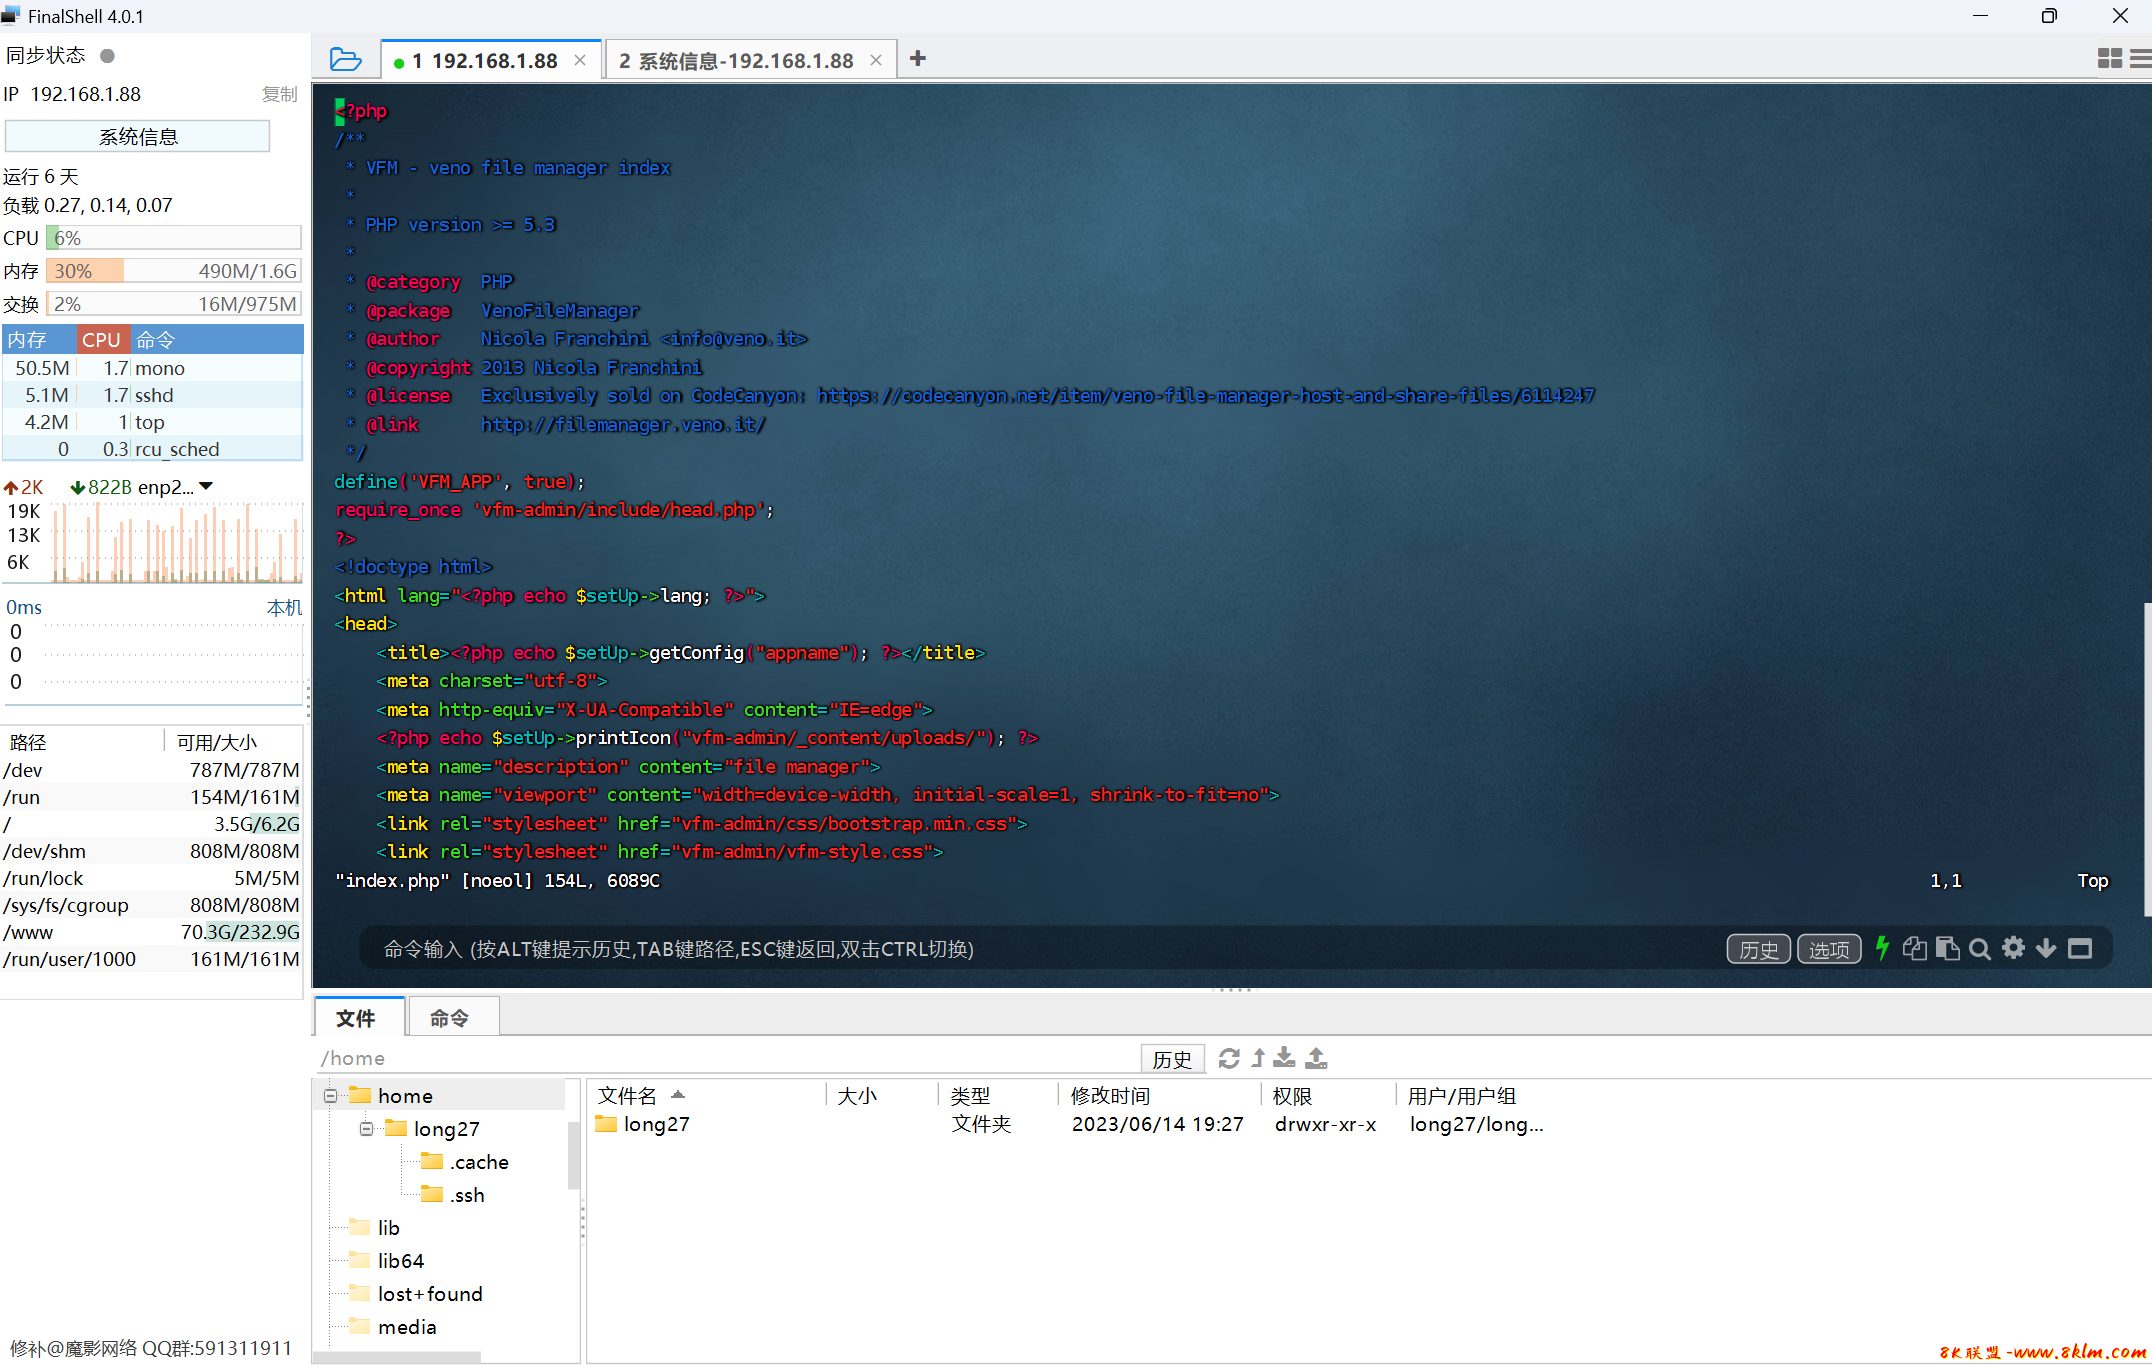Select .ssh folder in tree

(x=453, y=1195)
